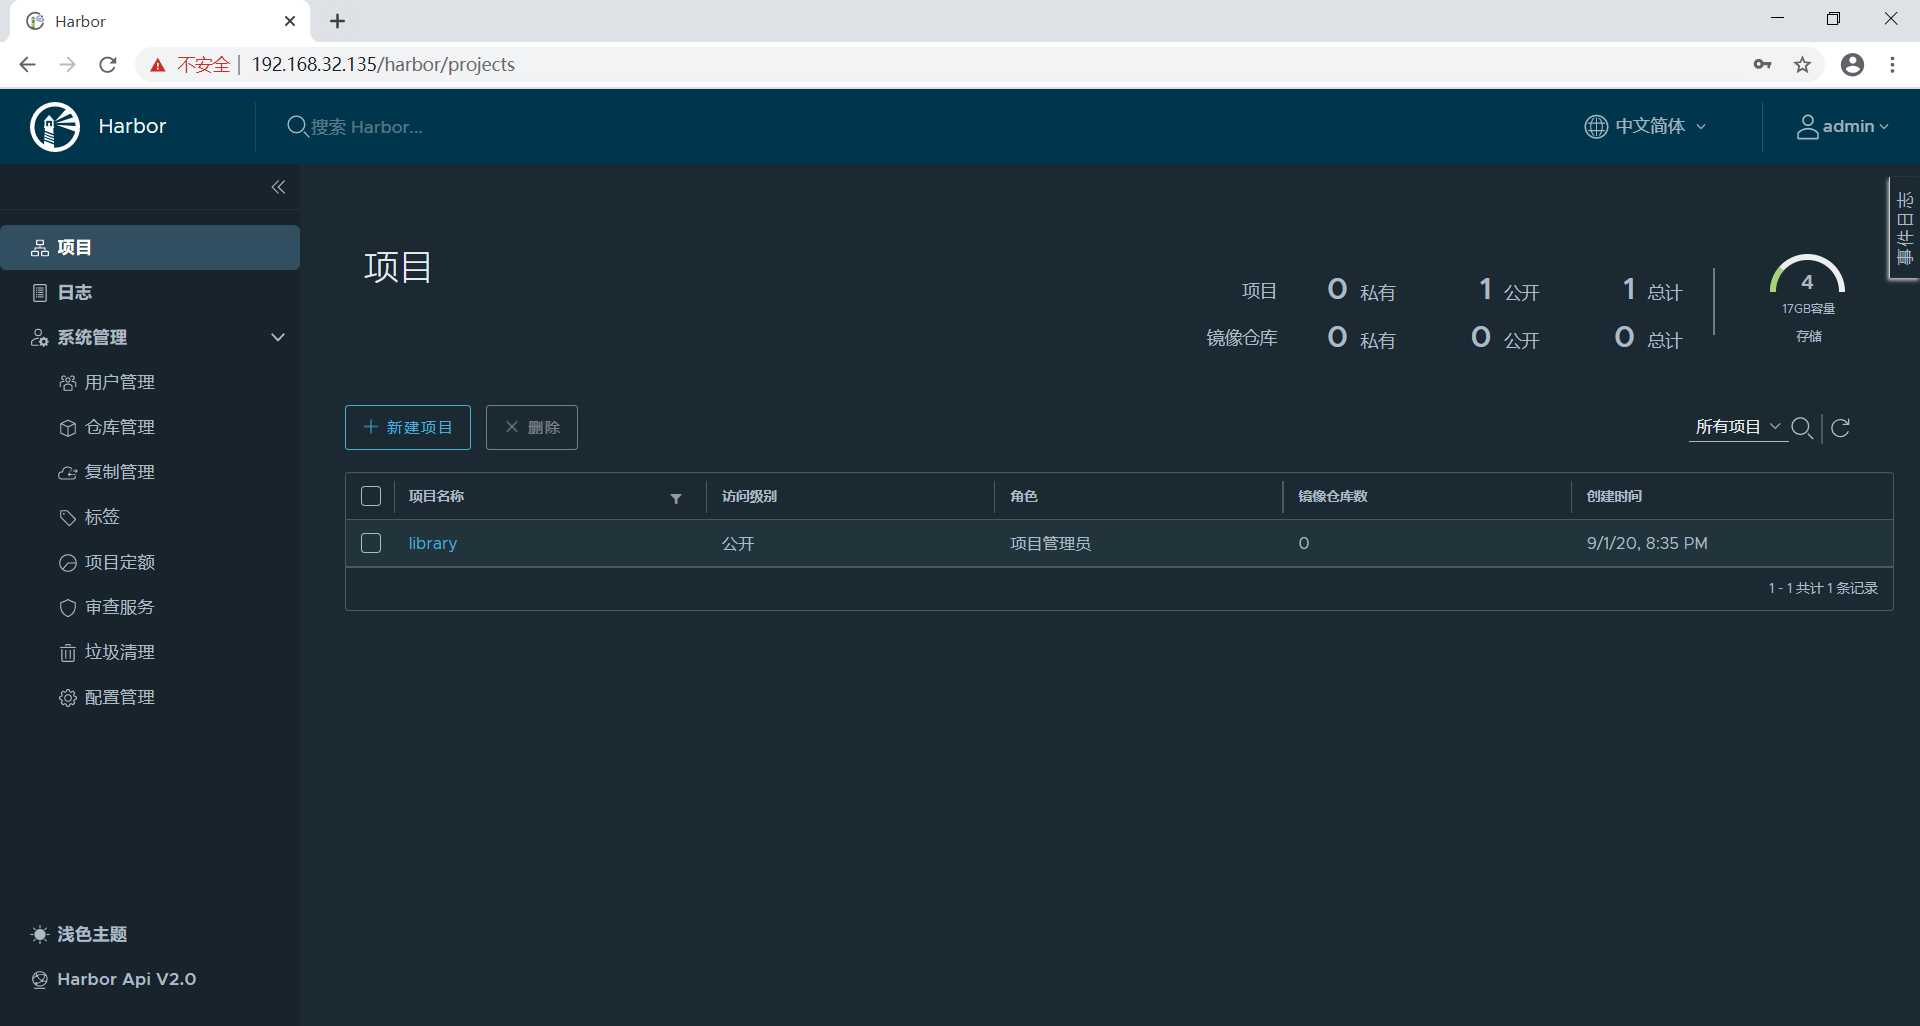Image resolution: width=1920 pixels, height=1026 pixels.
Task: Filter by project name column icon
Action: (676, 498)
